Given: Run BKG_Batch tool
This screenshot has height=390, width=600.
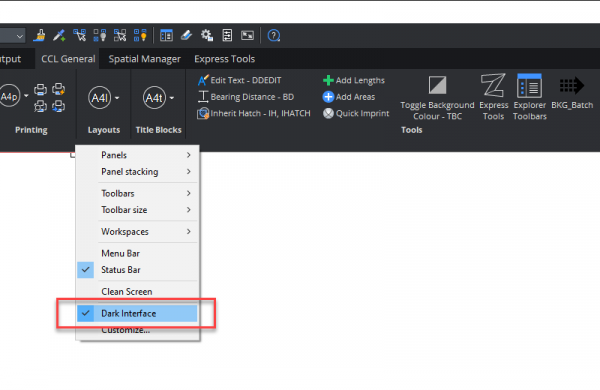Looking at the screenshot, I should click(x=572, y=93).
